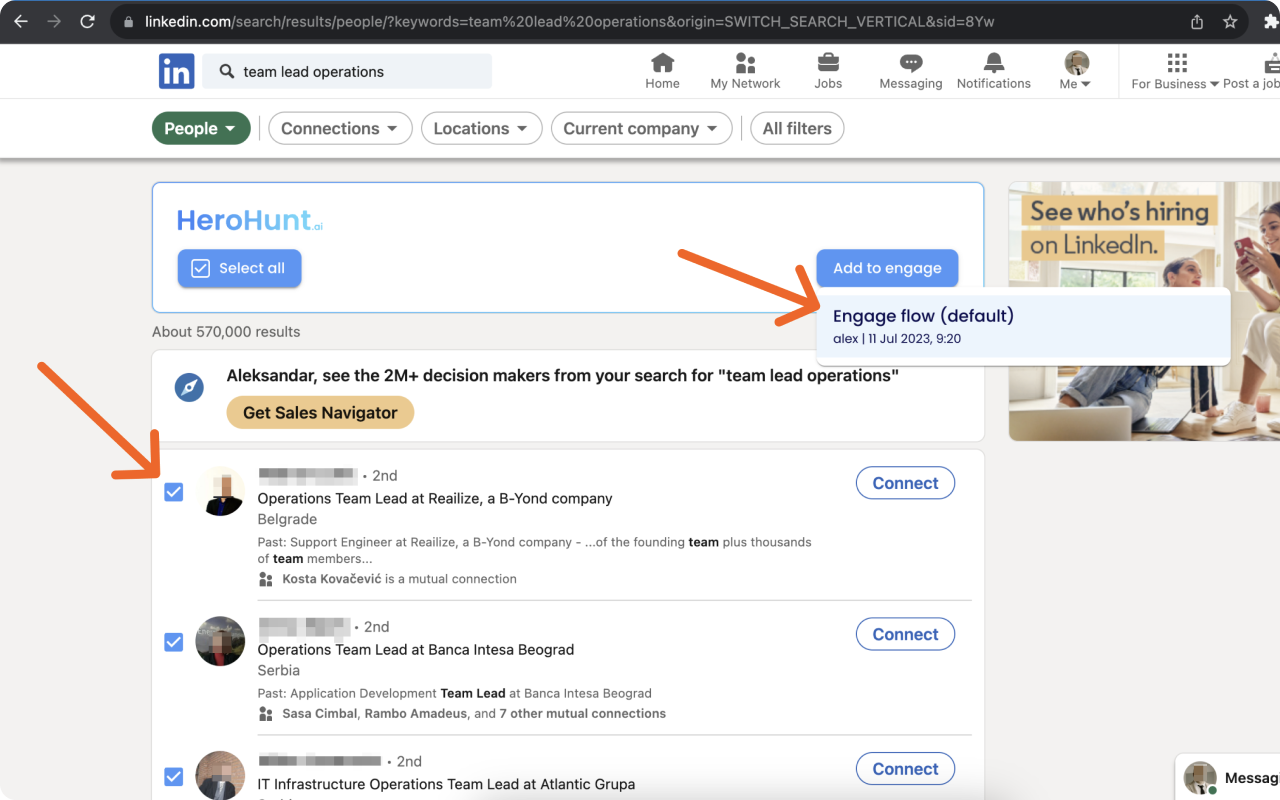Open the Connections filter dropdown
Viewport: 1280px width, 800px height.
coord(340,128)
